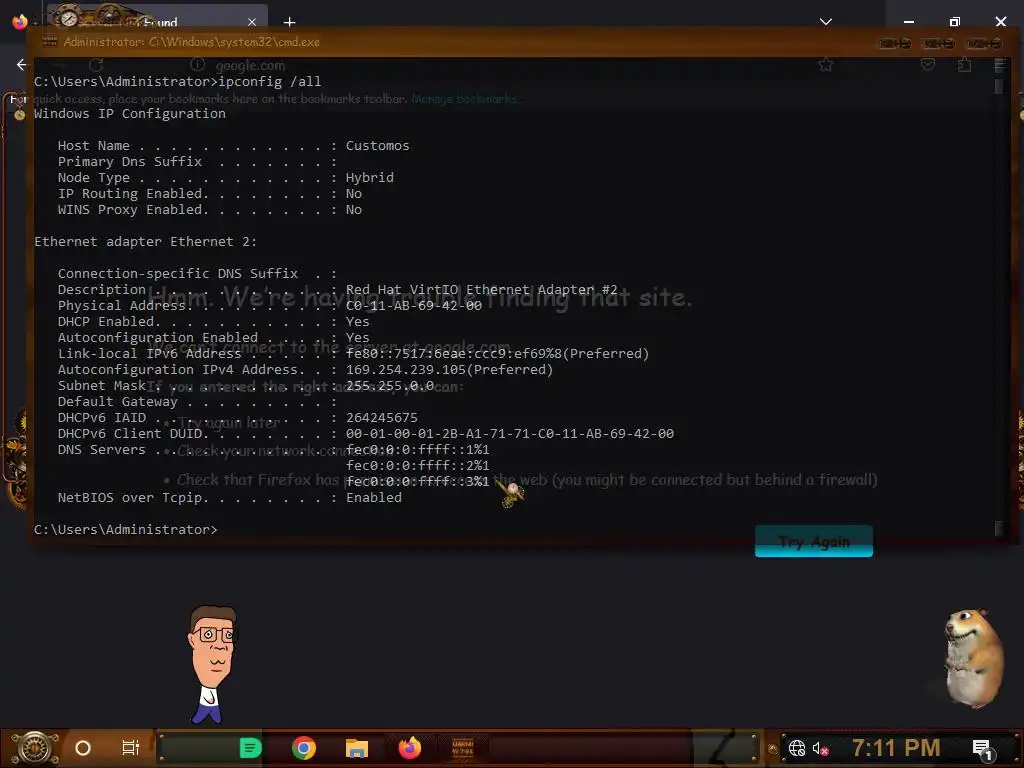The image size is (1024, 768).
Task: Click the cmd window title bar icon
Action: [x=50, y=42]
